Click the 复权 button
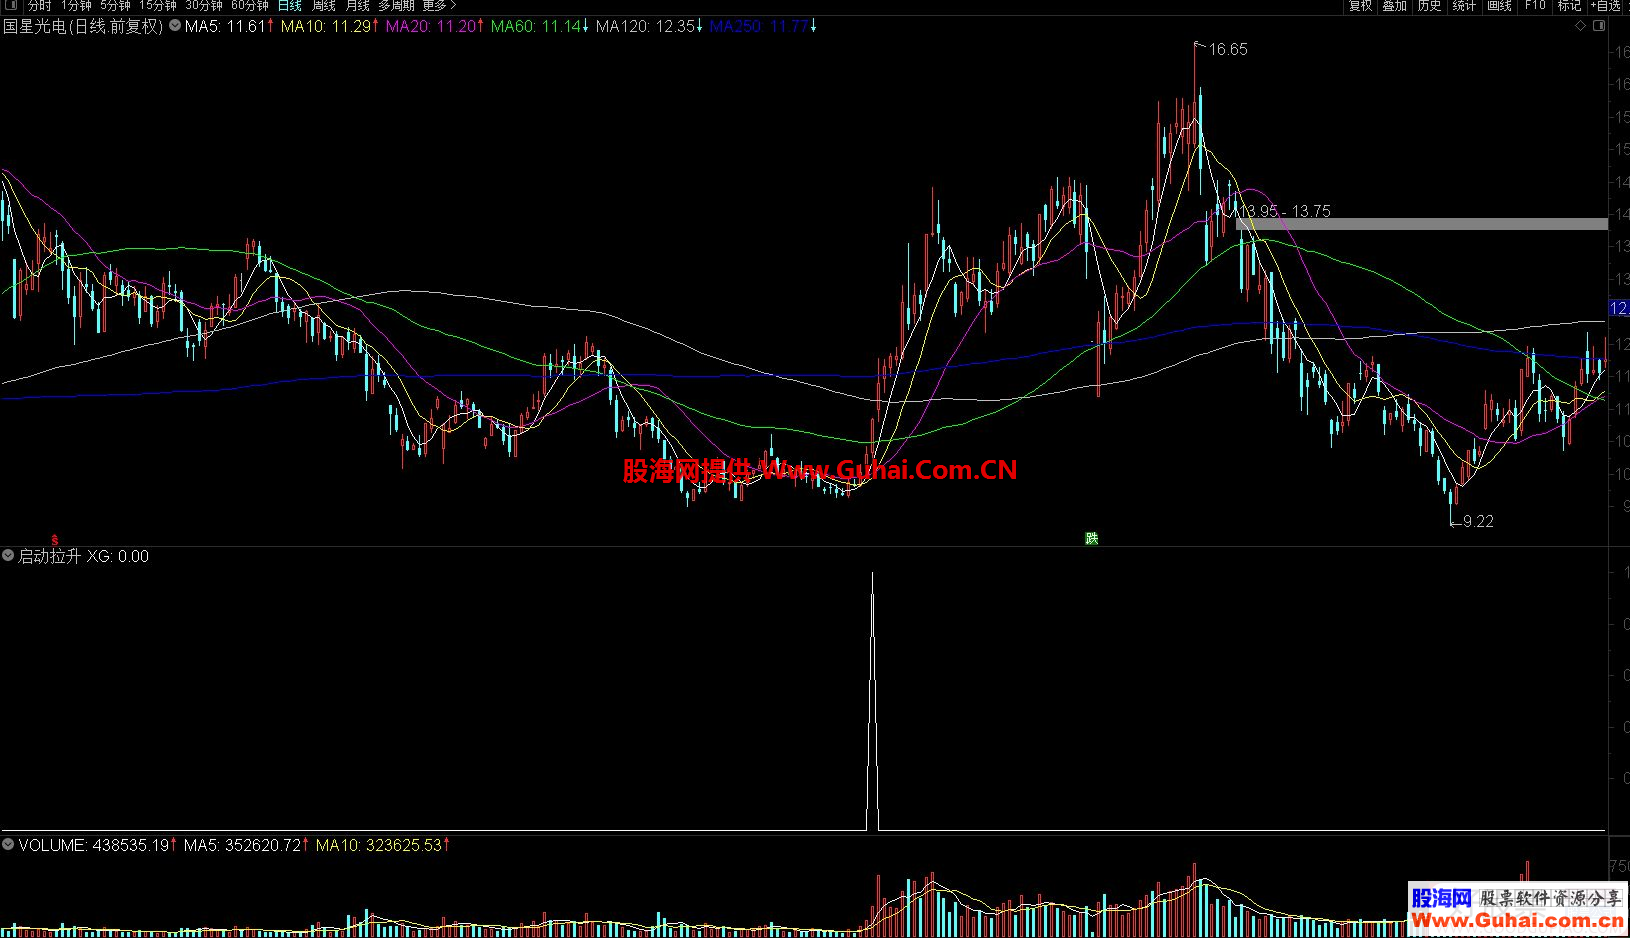Screen dimensions: 1630x938 [1360, 5]
